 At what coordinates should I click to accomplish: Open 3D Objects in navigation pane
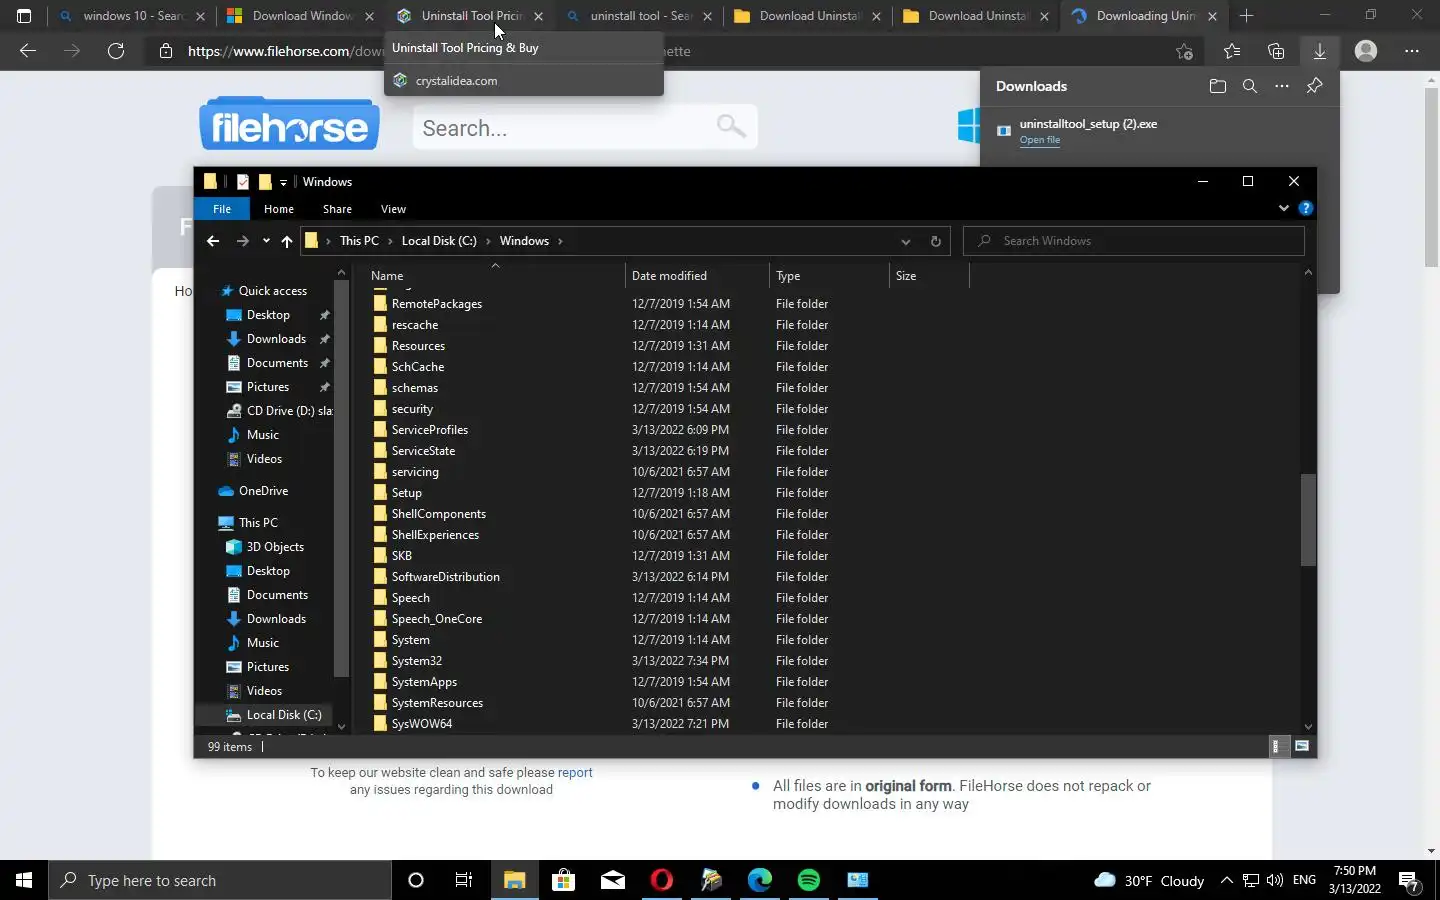[275, 547]
